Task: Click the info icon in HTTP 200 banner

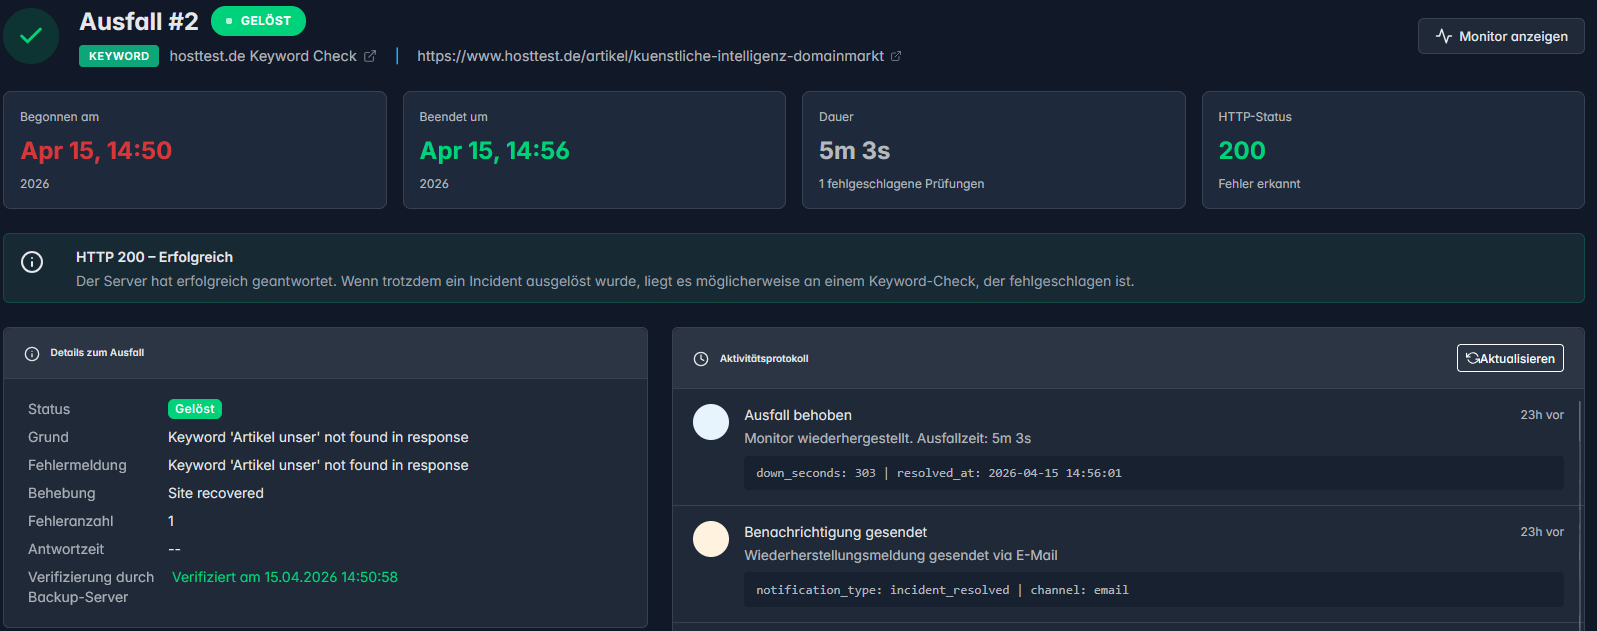Action: (32, 262)
